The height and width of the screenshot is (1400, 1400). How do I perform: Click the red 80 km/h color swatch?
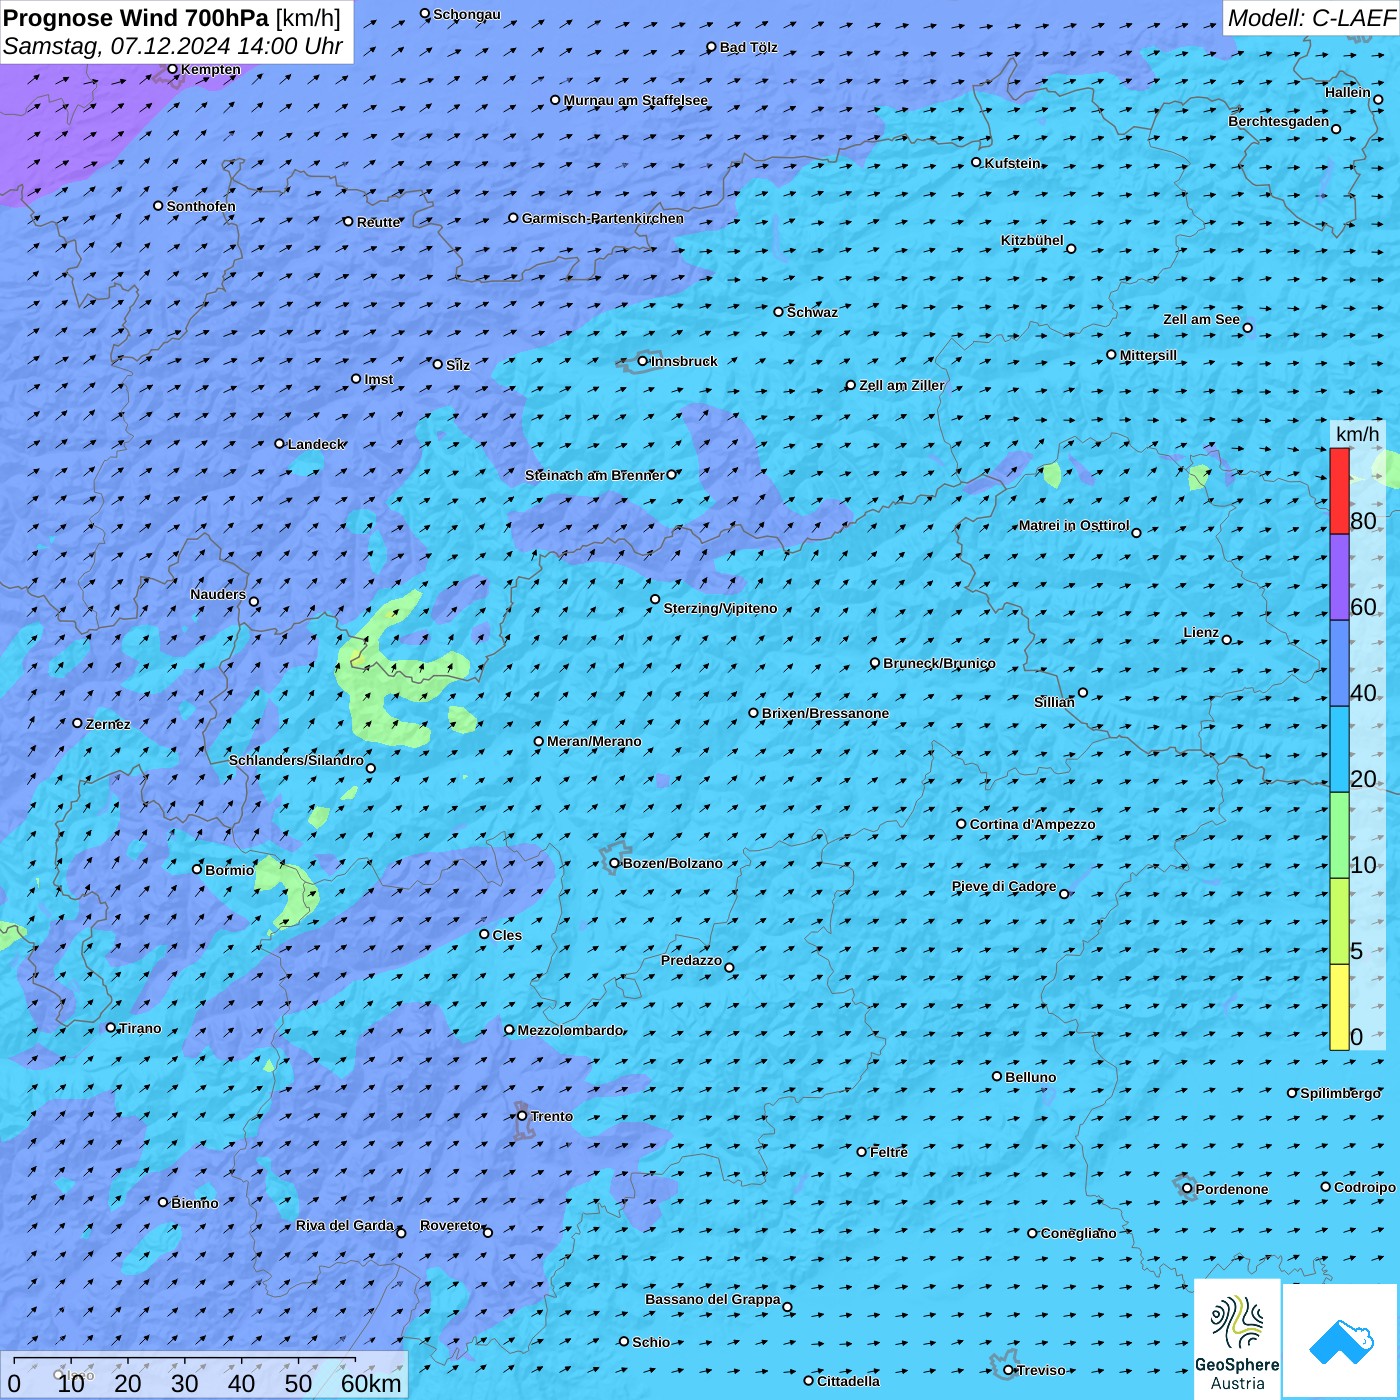point(1339,491)
